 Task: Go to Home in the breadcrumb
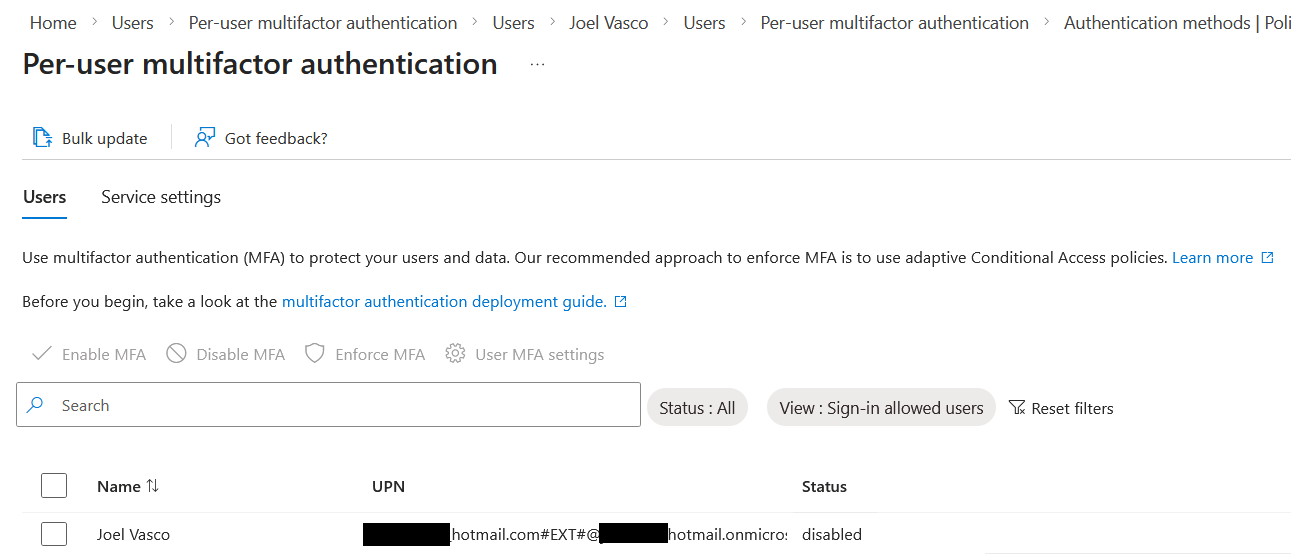(x=53, y=22)
